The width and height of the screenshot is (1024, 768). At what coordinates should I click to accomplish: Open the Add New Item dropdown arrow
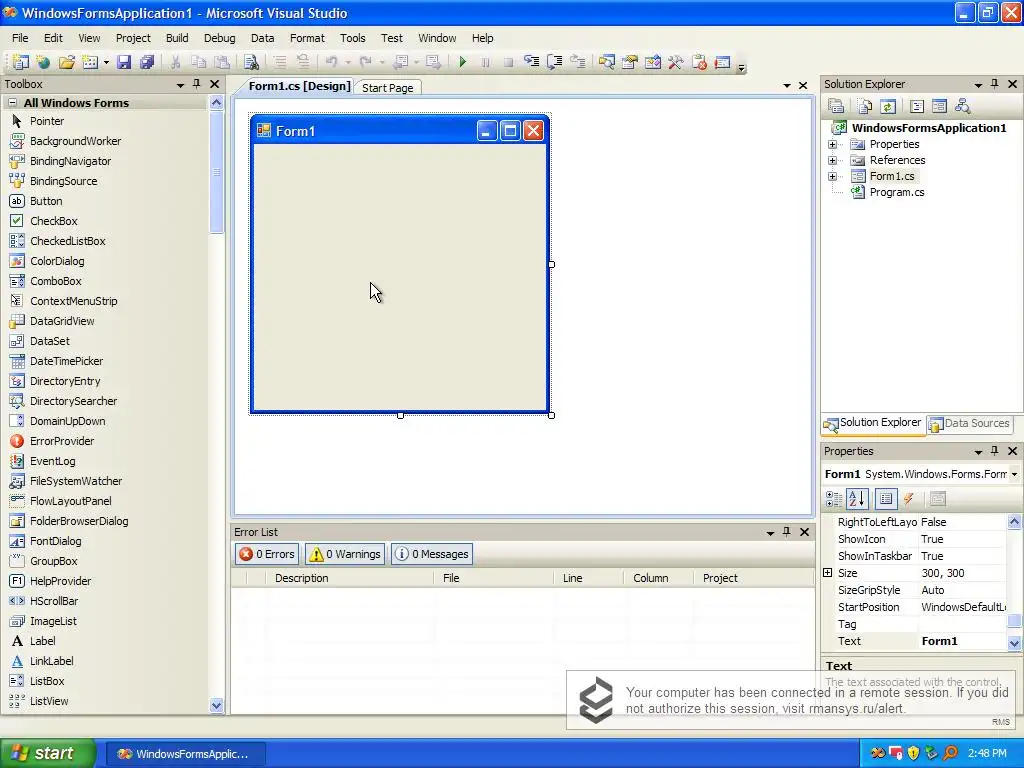(106, 63)
